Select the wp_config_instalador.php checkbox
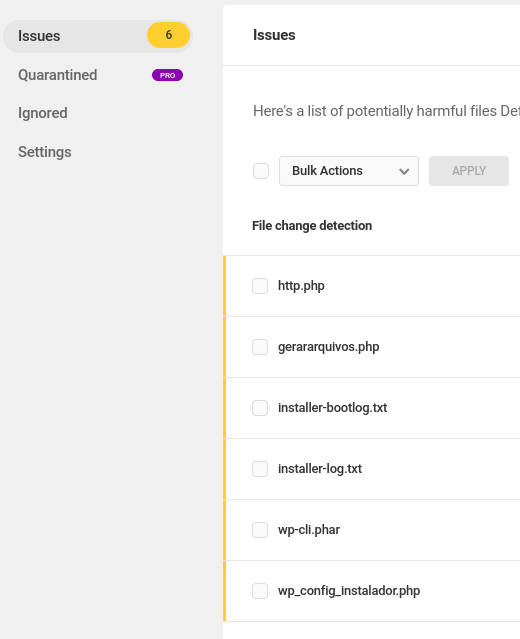Screen dimensions: 520x639 click(260, 591)
